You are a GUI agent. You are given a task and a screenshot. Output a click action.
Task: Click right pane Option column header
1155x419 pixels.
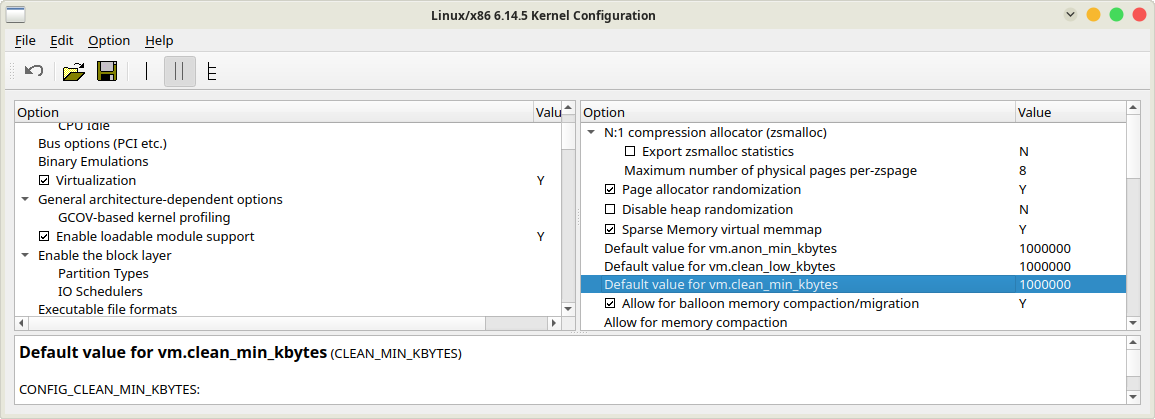798,113
